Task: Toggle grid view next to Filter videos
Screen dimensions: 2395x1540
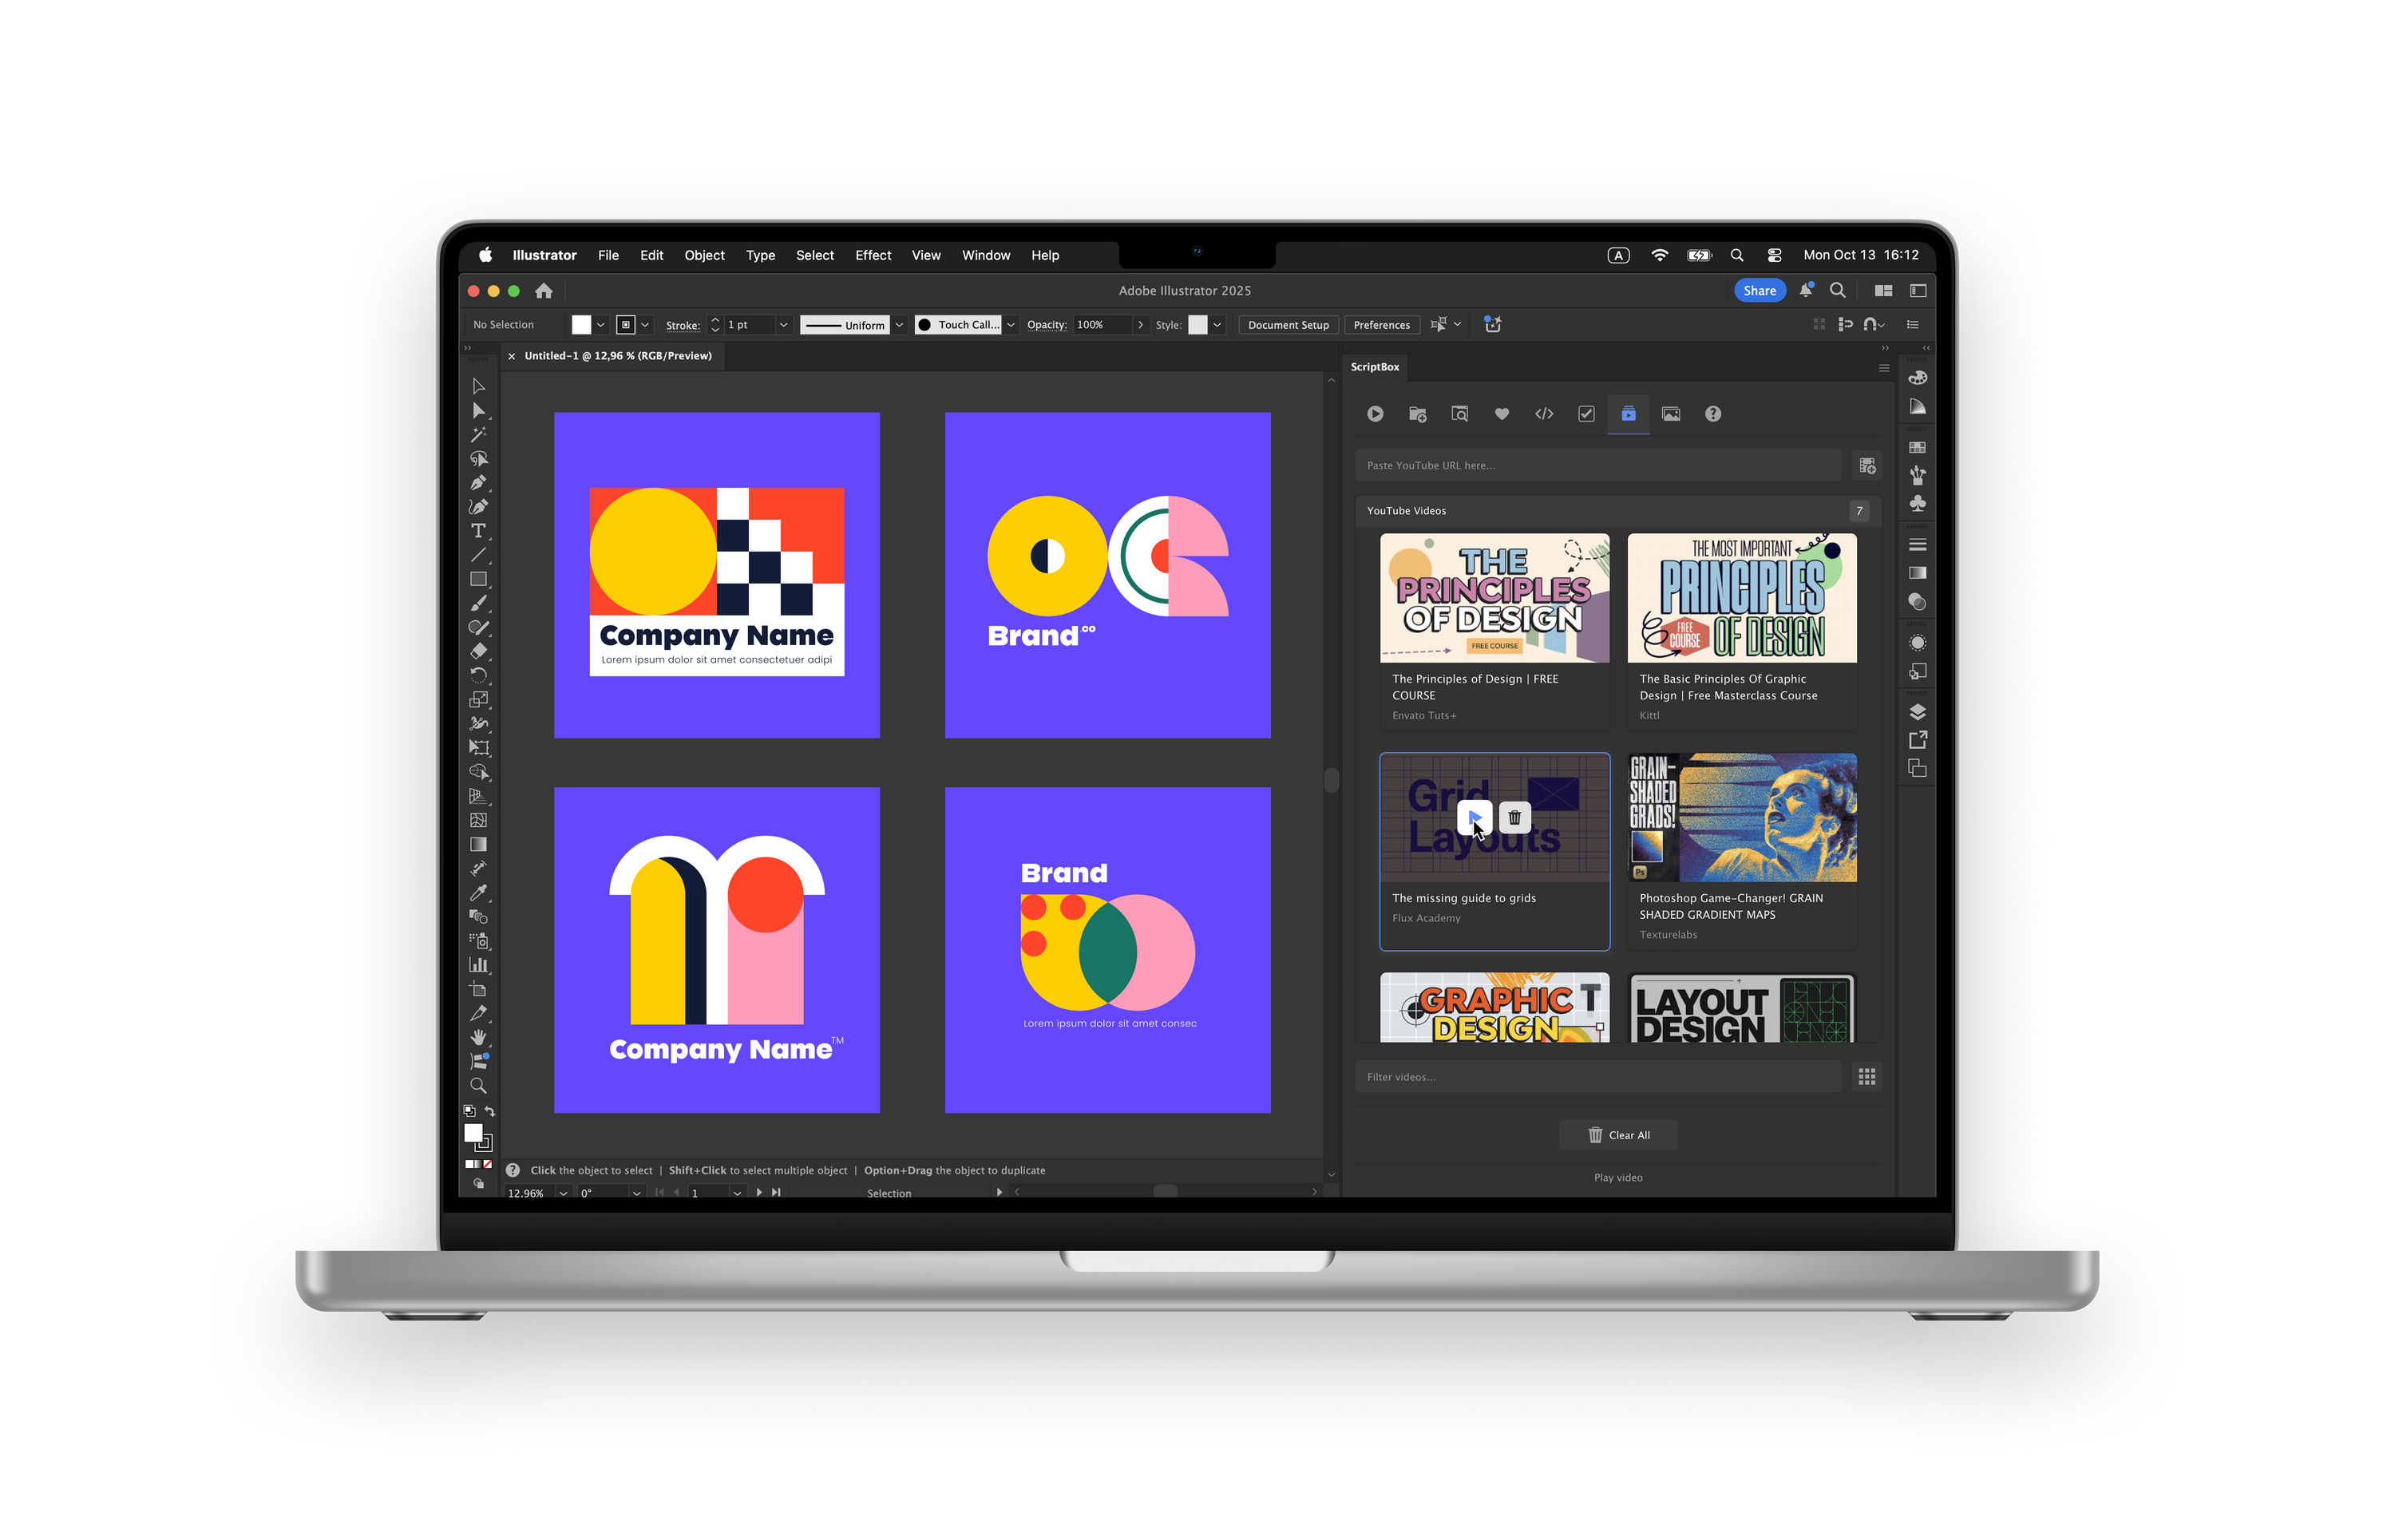Action: (x=1866, y=1077)
